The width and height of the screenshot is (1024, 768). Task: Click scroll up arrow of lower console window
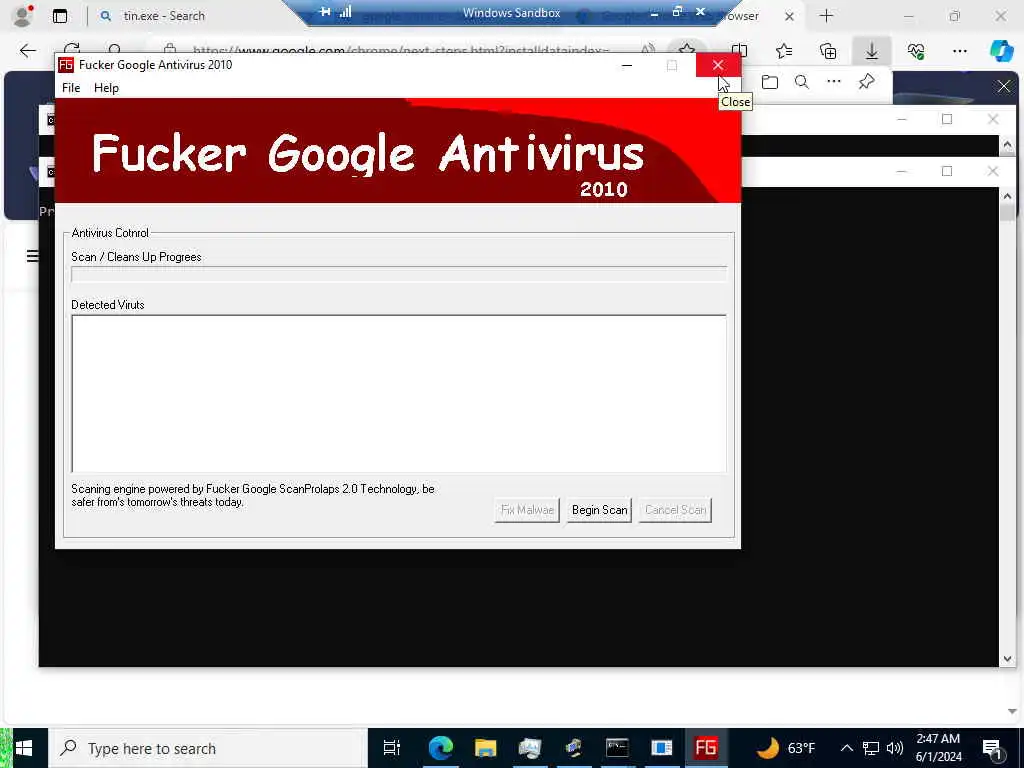point(1007,196)
